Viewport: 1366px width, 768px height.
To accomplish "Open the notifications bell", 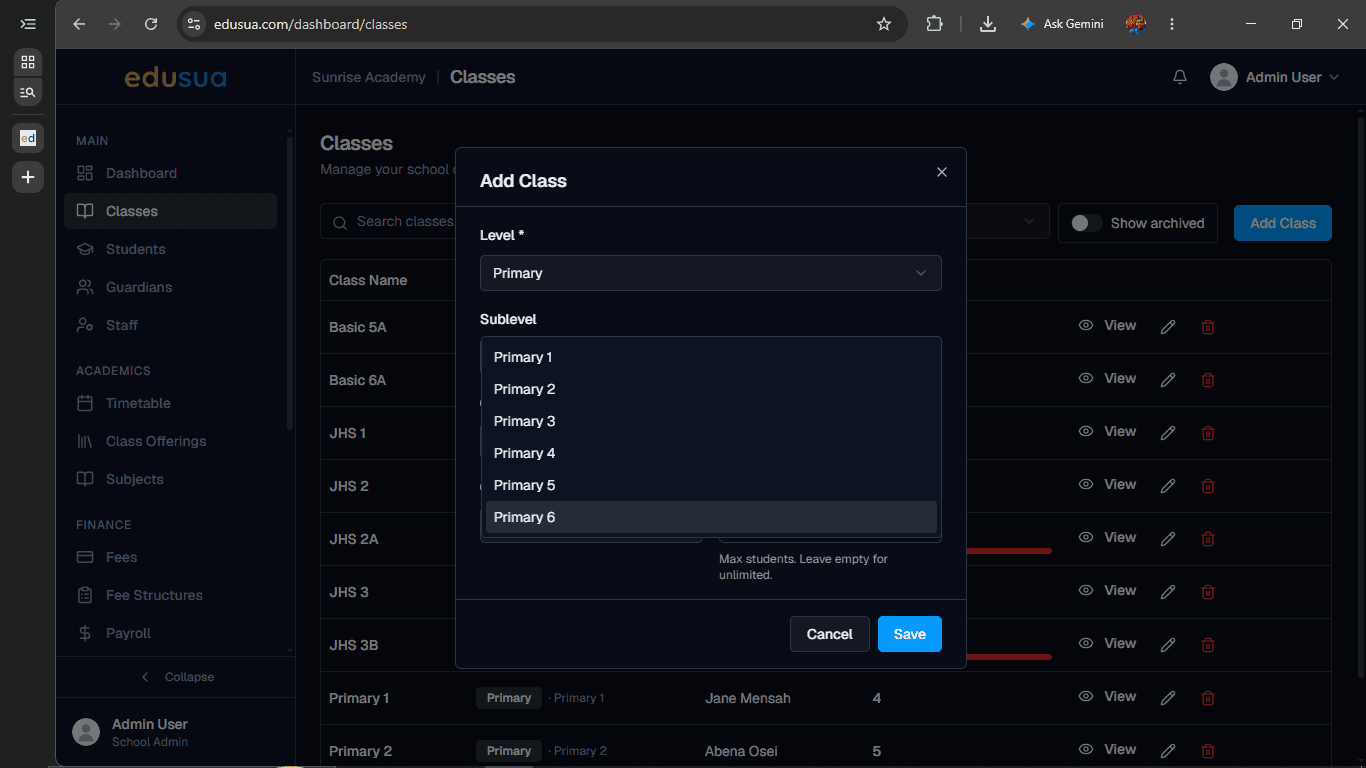I will (x=1180, y=77).
